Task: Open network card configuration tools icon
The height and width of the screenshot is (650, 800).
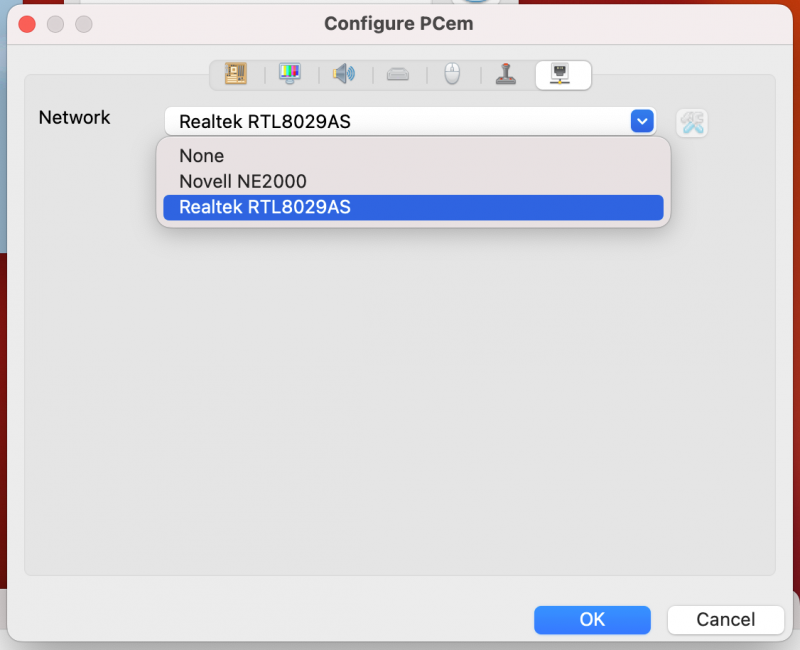Action: [692, 122]
